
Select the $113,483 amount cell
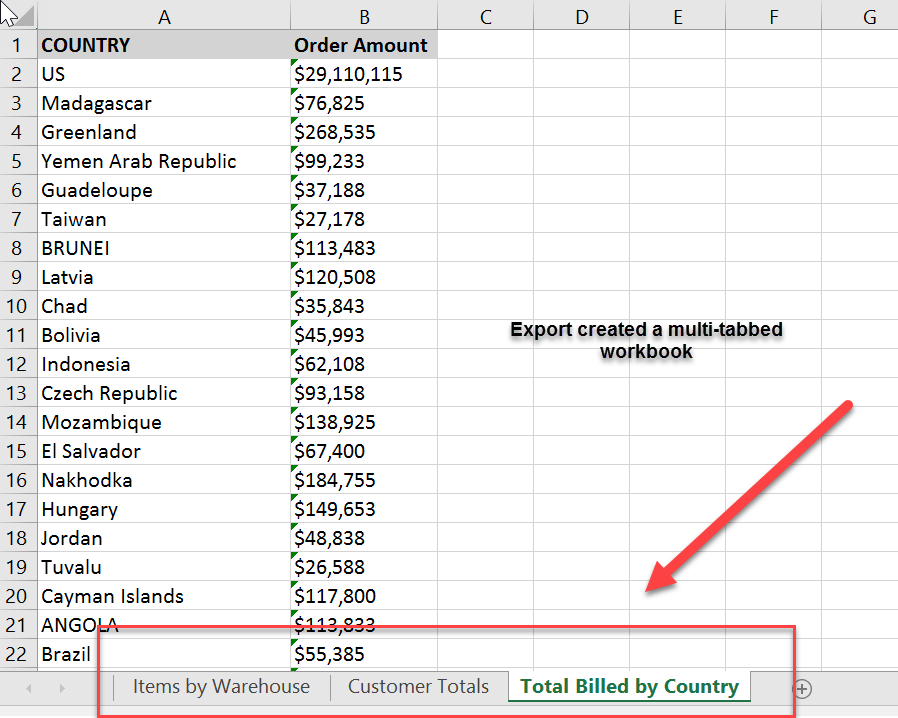364,248
